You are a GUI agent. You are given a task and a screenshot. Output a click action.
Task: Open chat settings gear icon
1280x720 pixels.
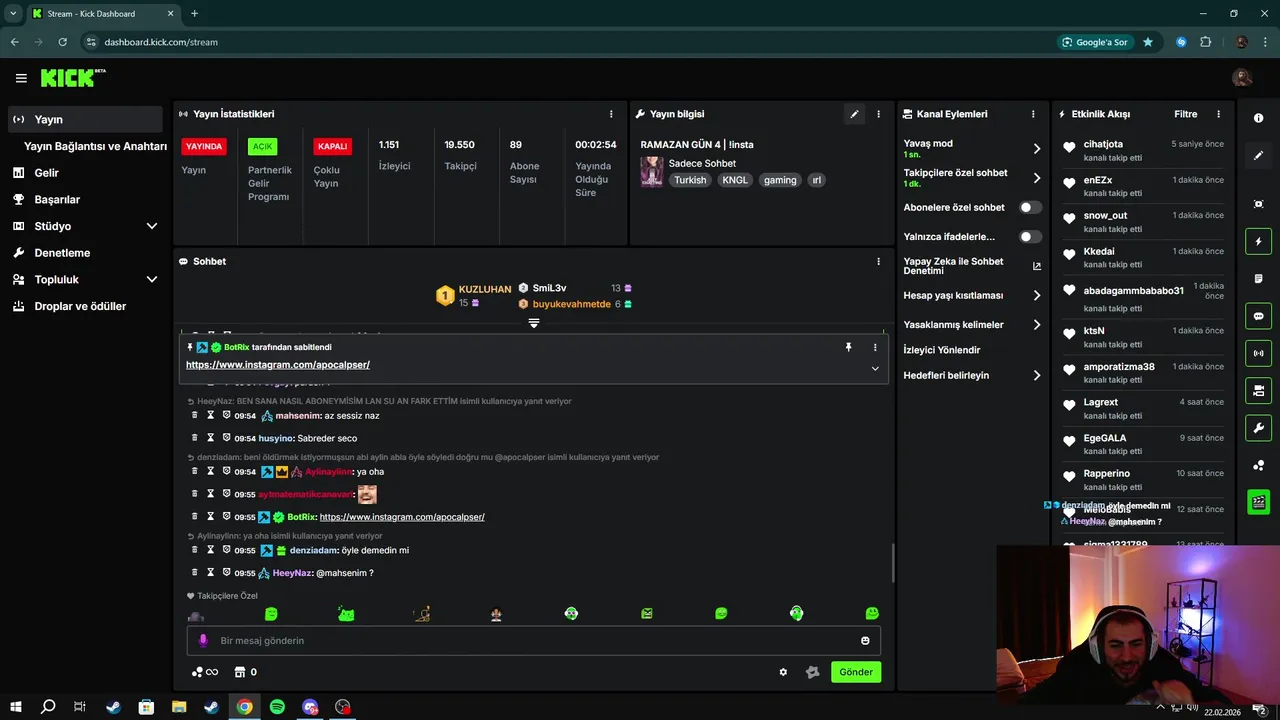click(783, 672)
